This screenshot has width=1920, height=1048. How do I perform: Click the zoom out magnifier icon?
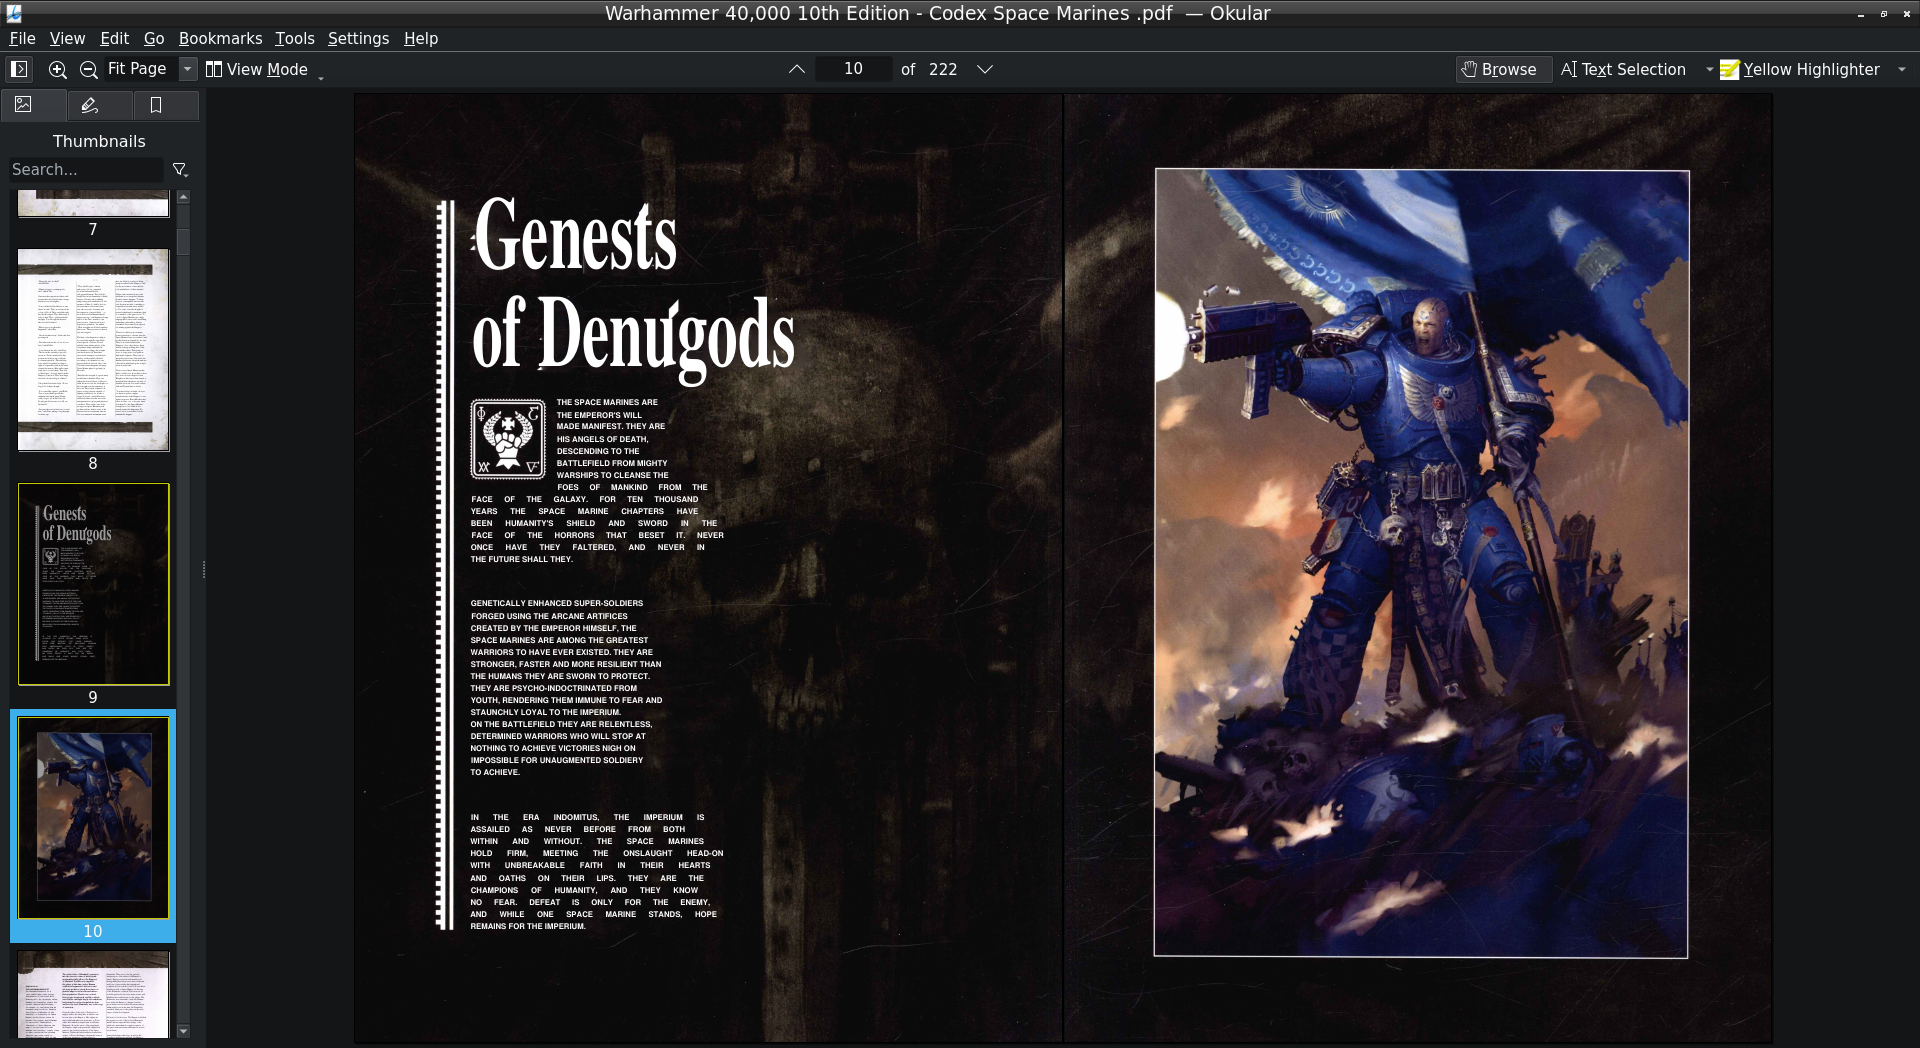89,69
